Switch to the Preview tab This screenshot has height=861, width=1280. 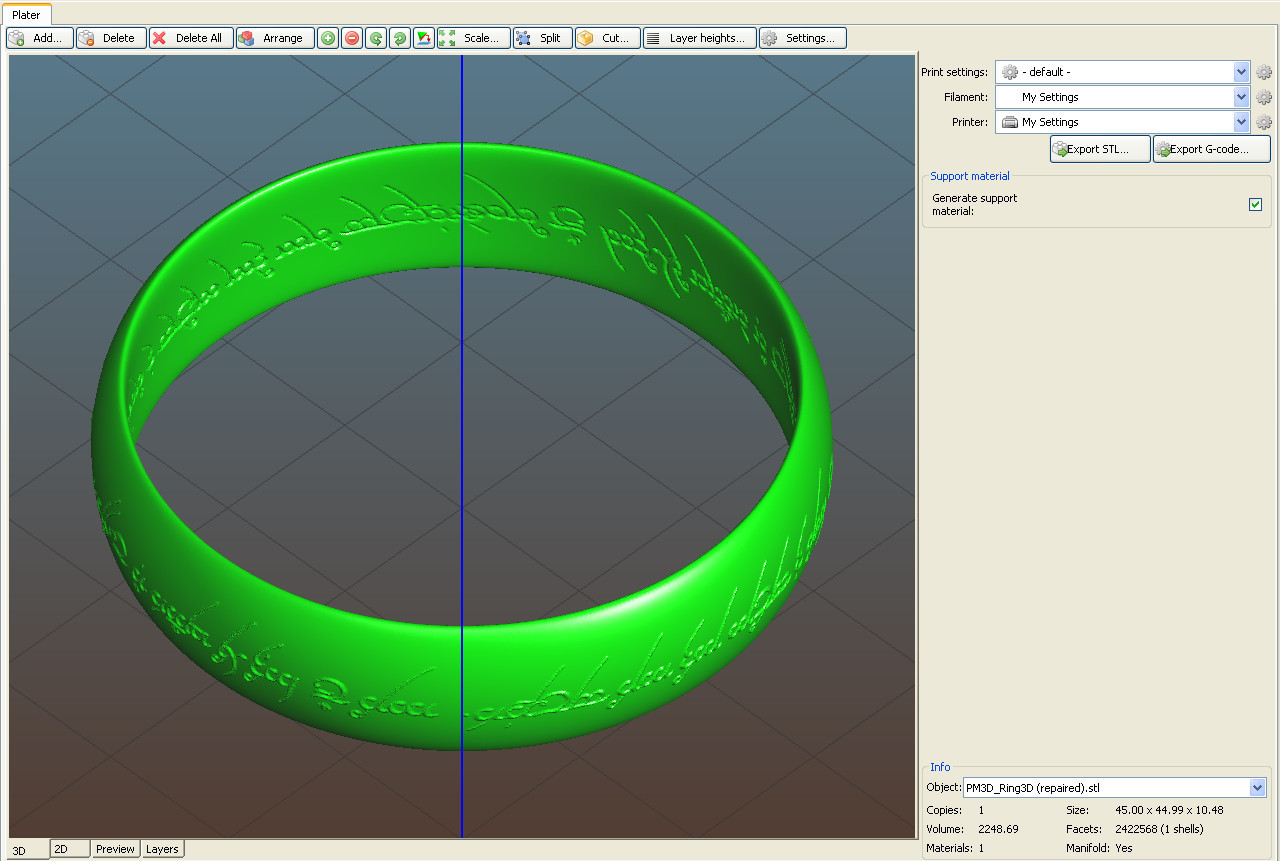click(x=115, y=849)
